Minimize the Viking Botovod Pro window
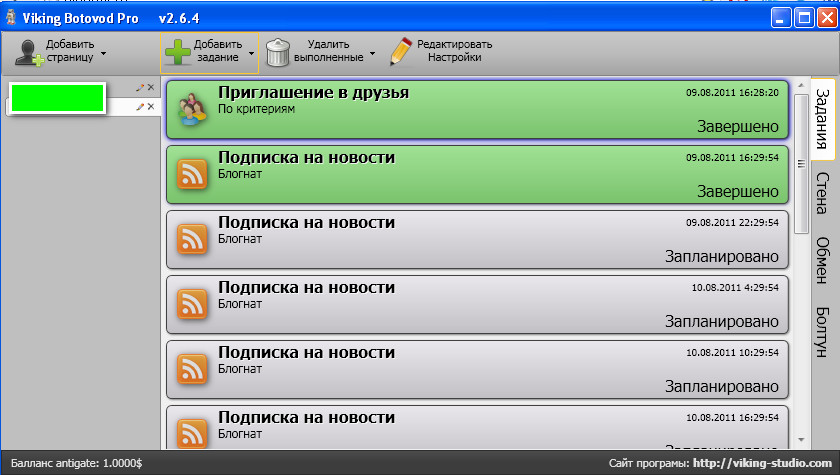The width and height of the screenshot is (840, 475). point(781,18)
